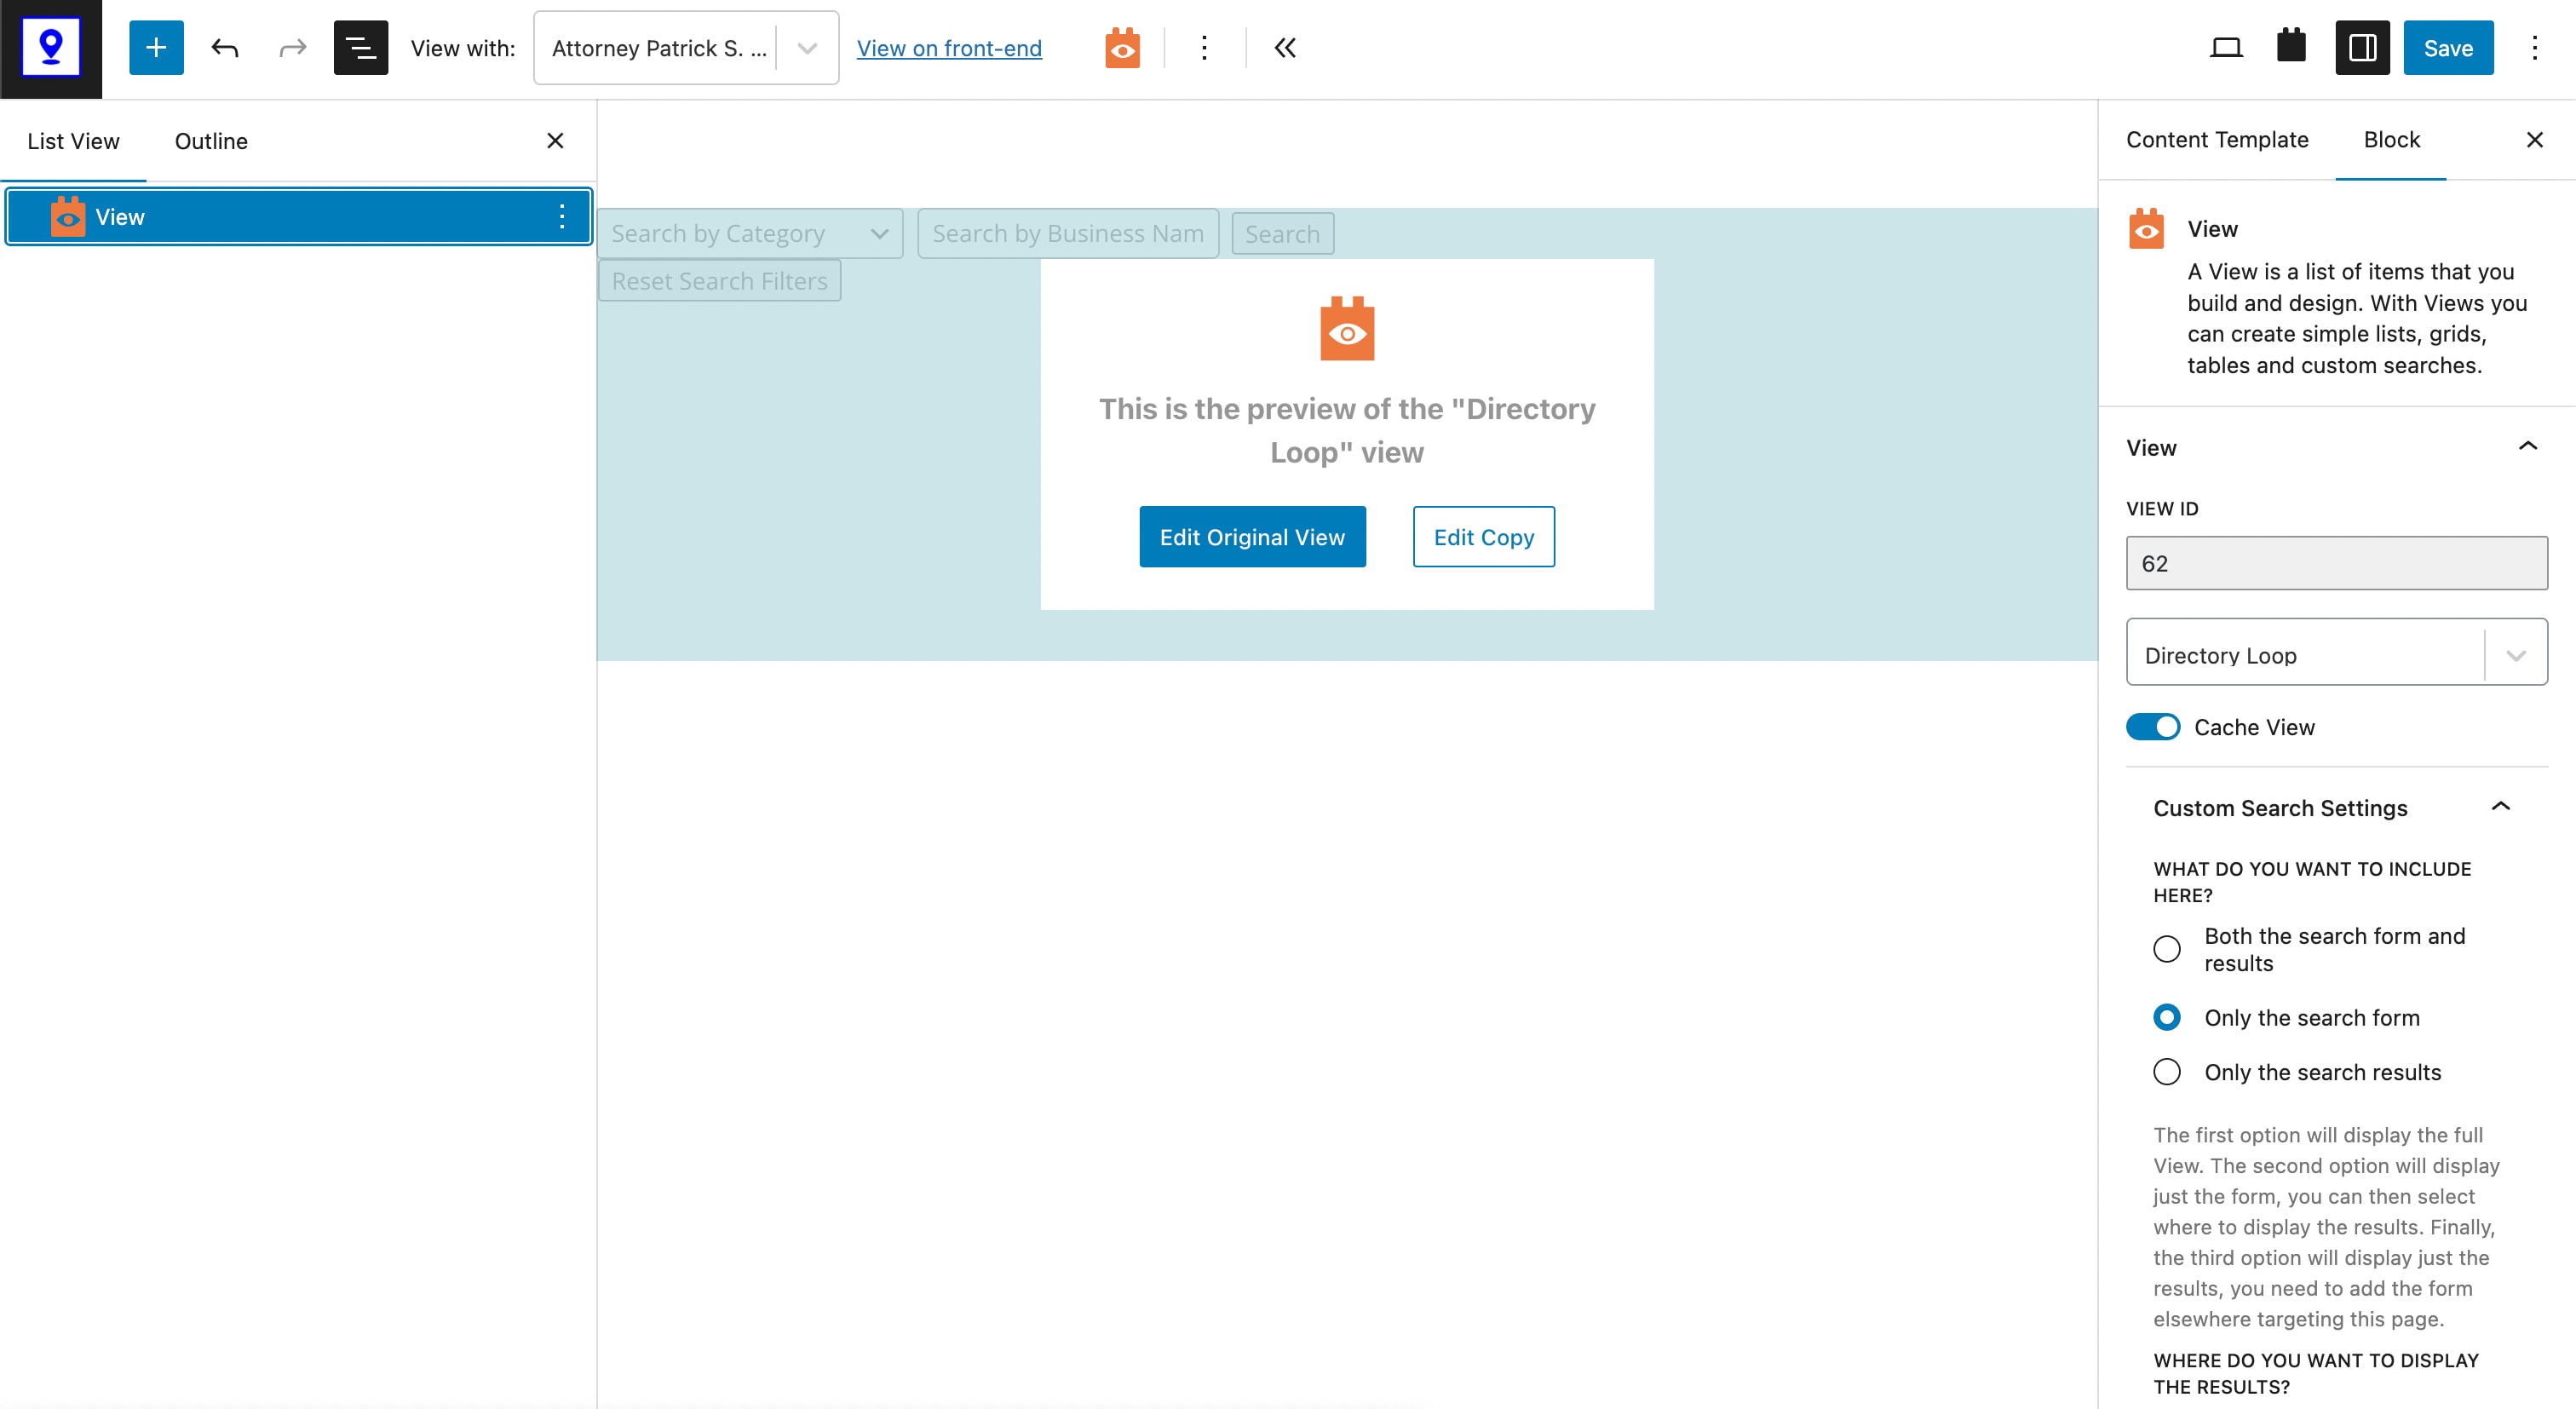Toggle the settings sidebar panel icon
The width and height of the screenshot is (2576, 1409).
[x=2361, y=48]
